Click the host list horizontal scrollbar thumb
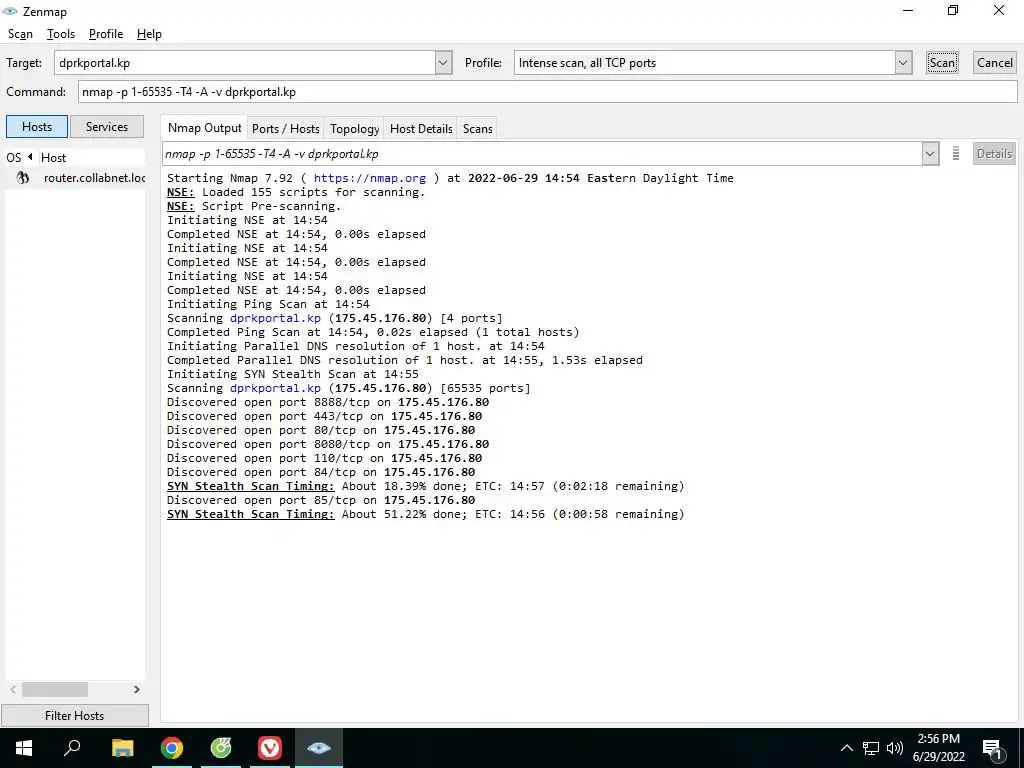 (x=55, y=690)
